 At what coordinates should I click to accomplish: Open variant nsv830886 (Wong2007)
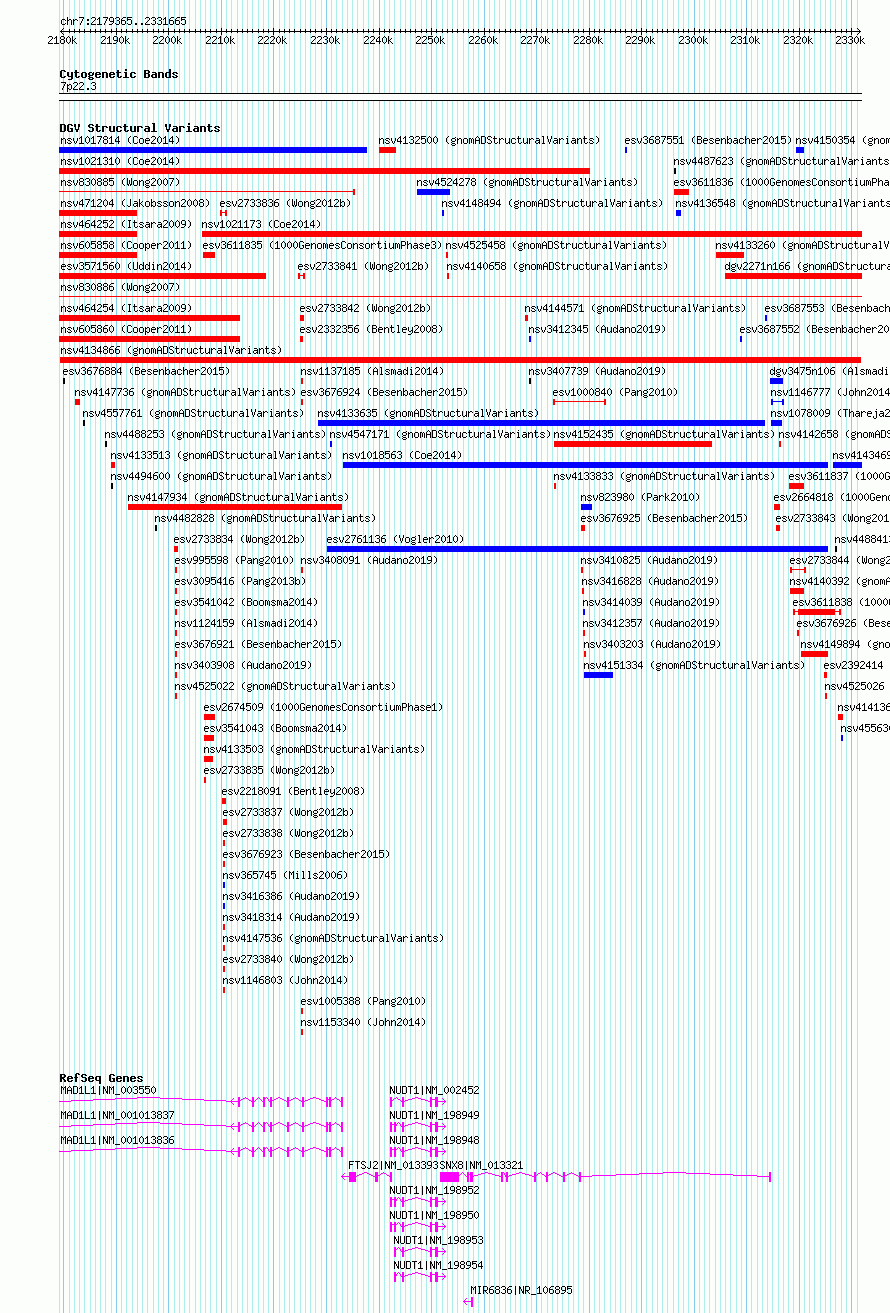120,287
